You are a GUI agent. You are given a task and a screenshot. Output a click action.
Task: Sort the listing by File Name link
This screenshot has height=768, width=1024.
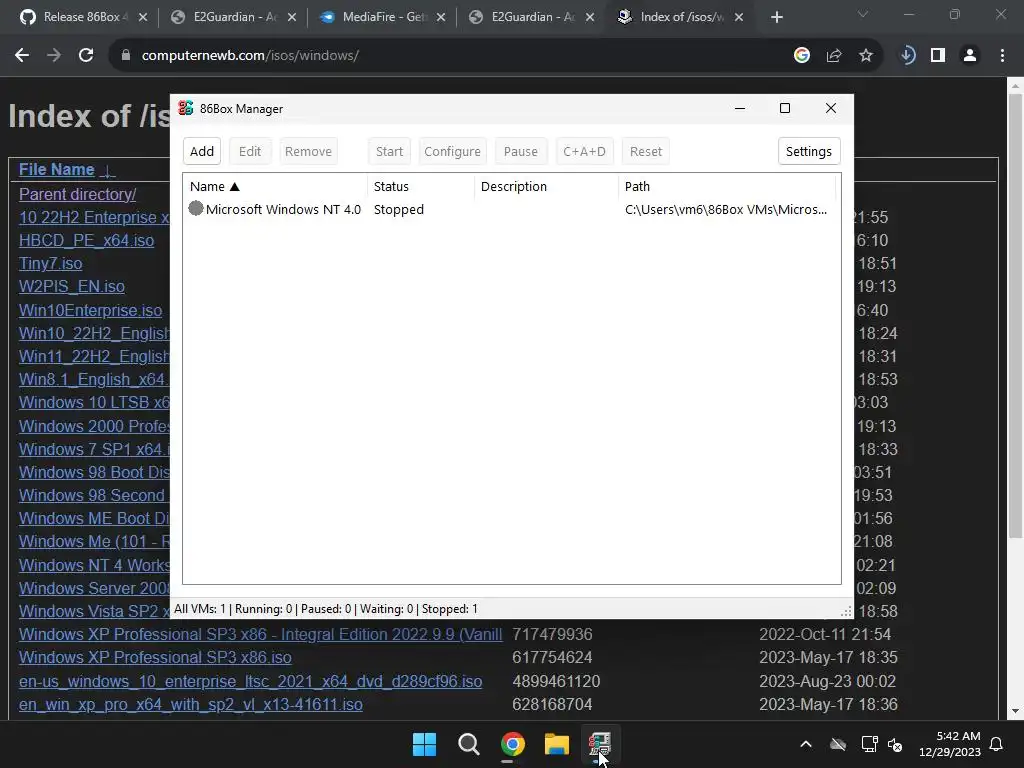[x=57, y=170]
